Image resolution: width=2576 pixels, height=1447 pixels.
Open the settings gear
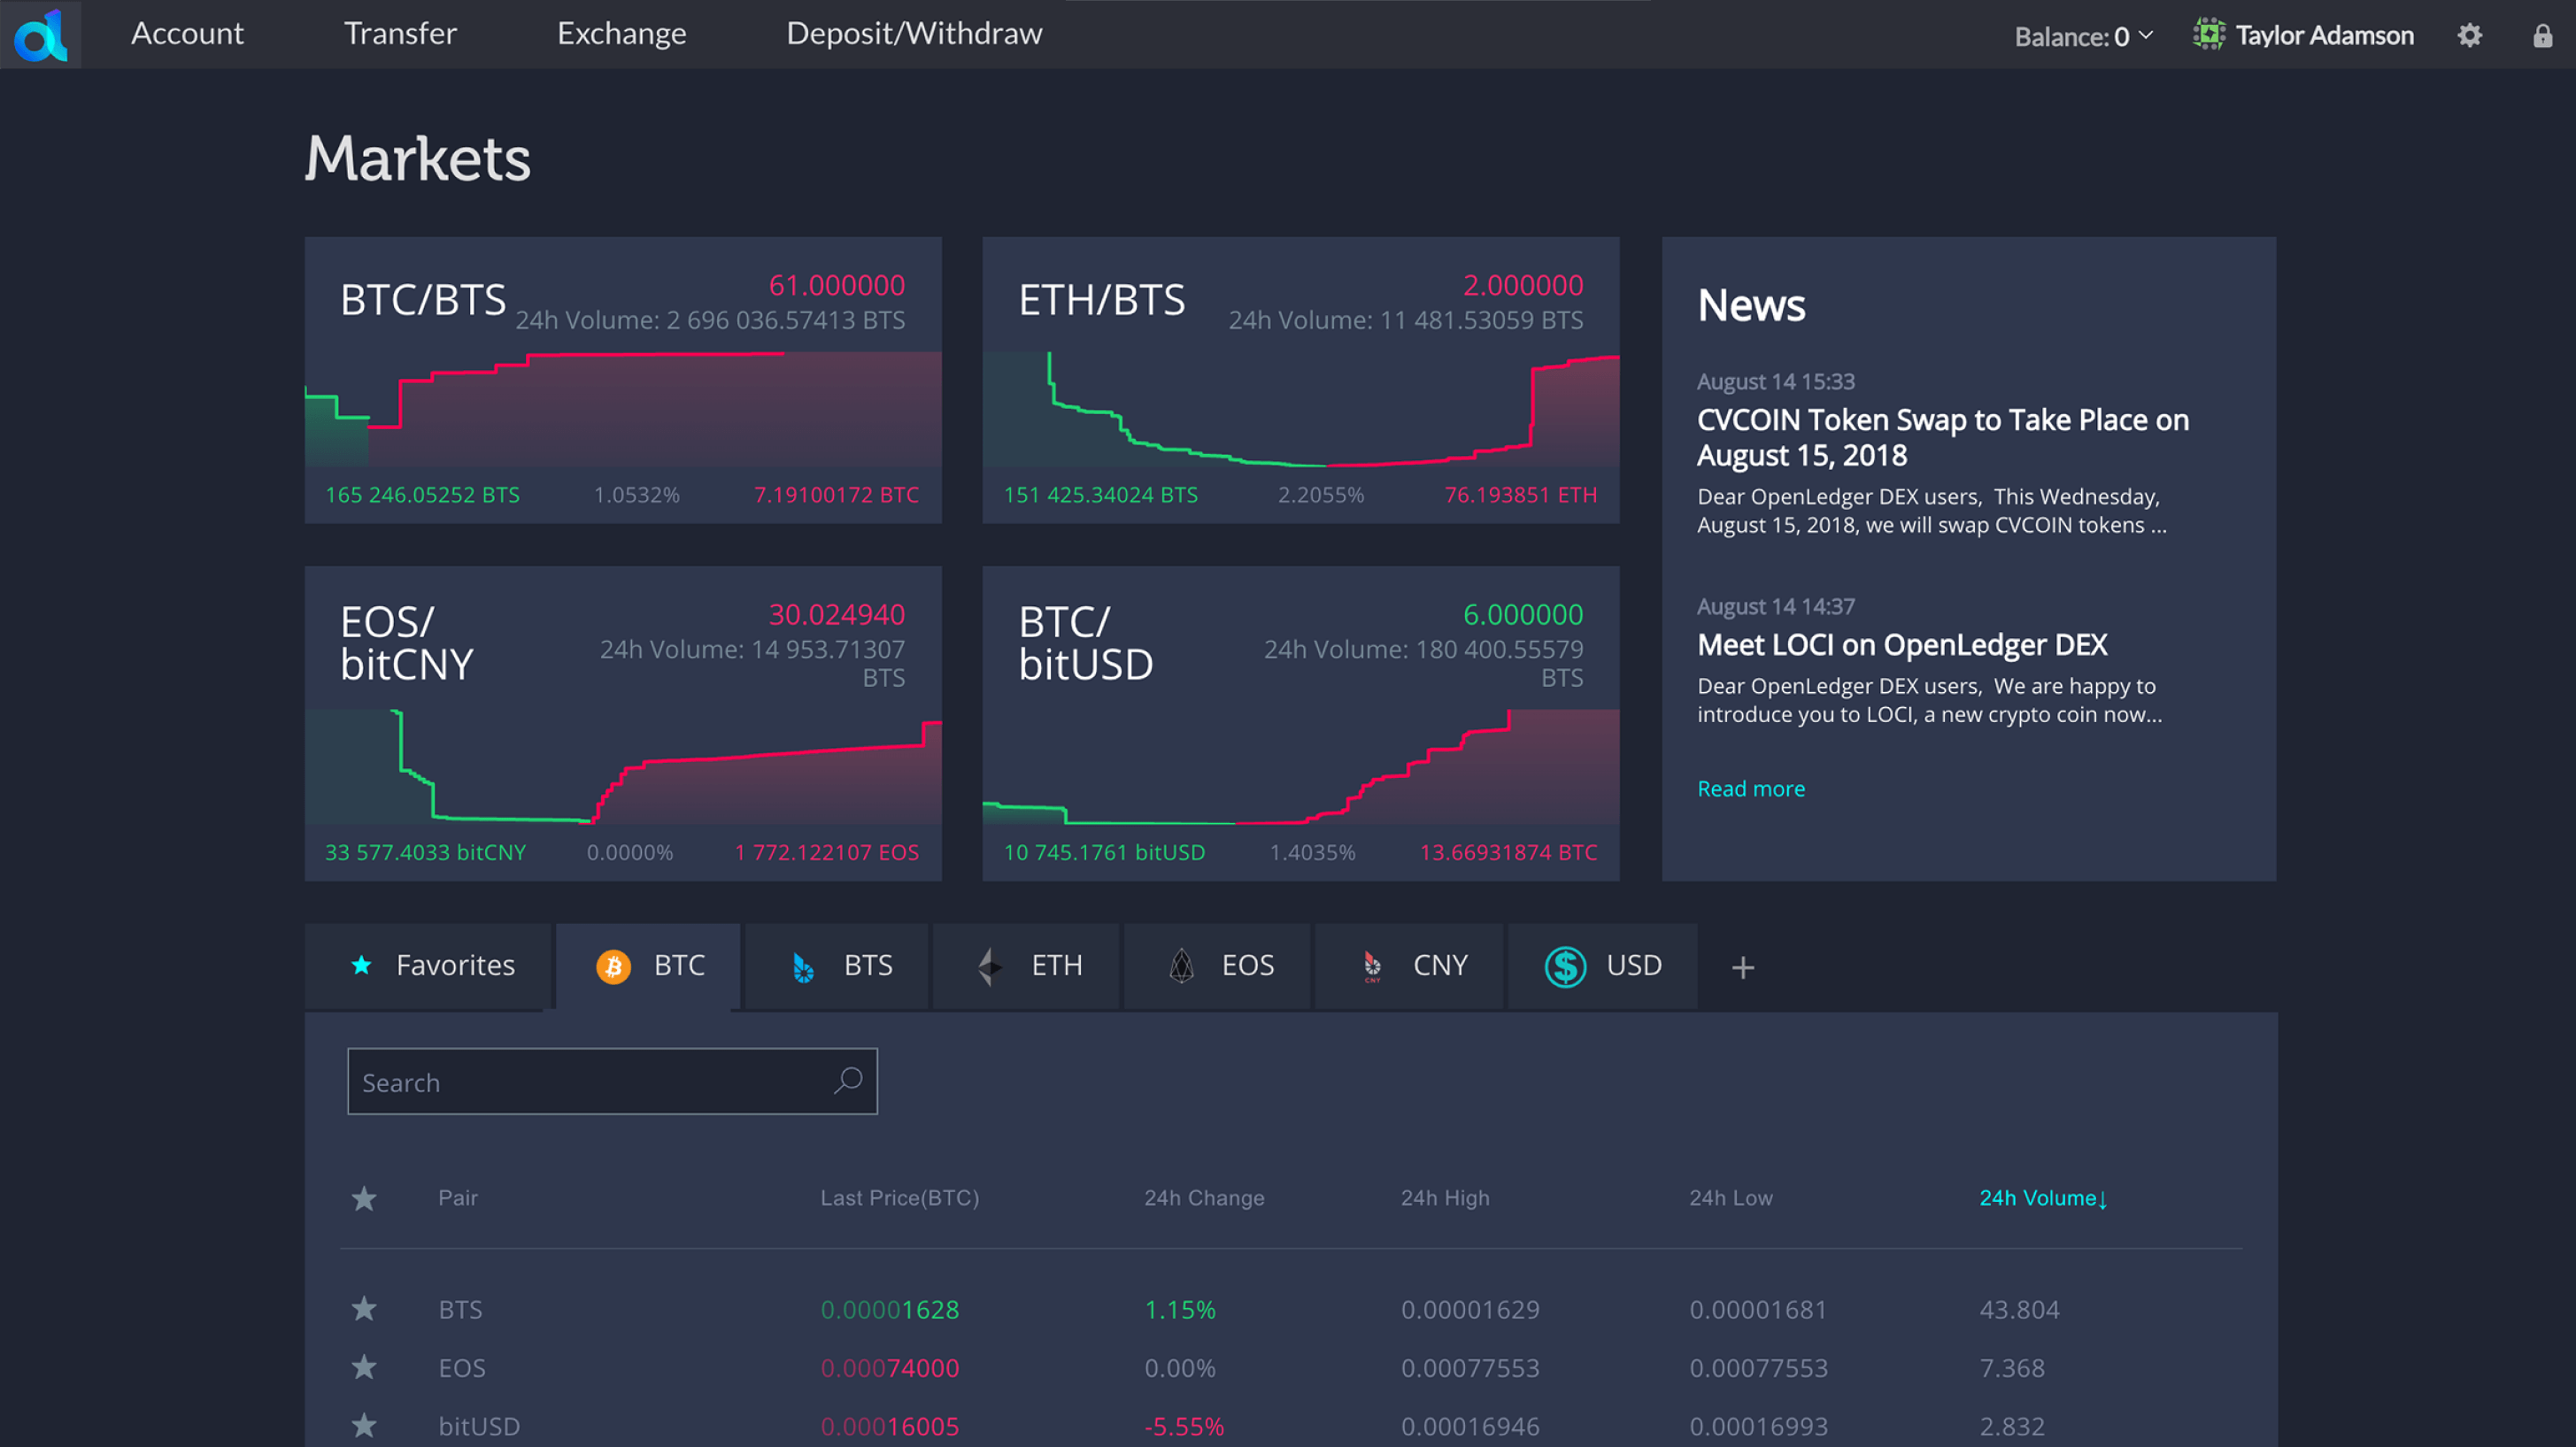pyautogui.click(x=2469, y=34)
